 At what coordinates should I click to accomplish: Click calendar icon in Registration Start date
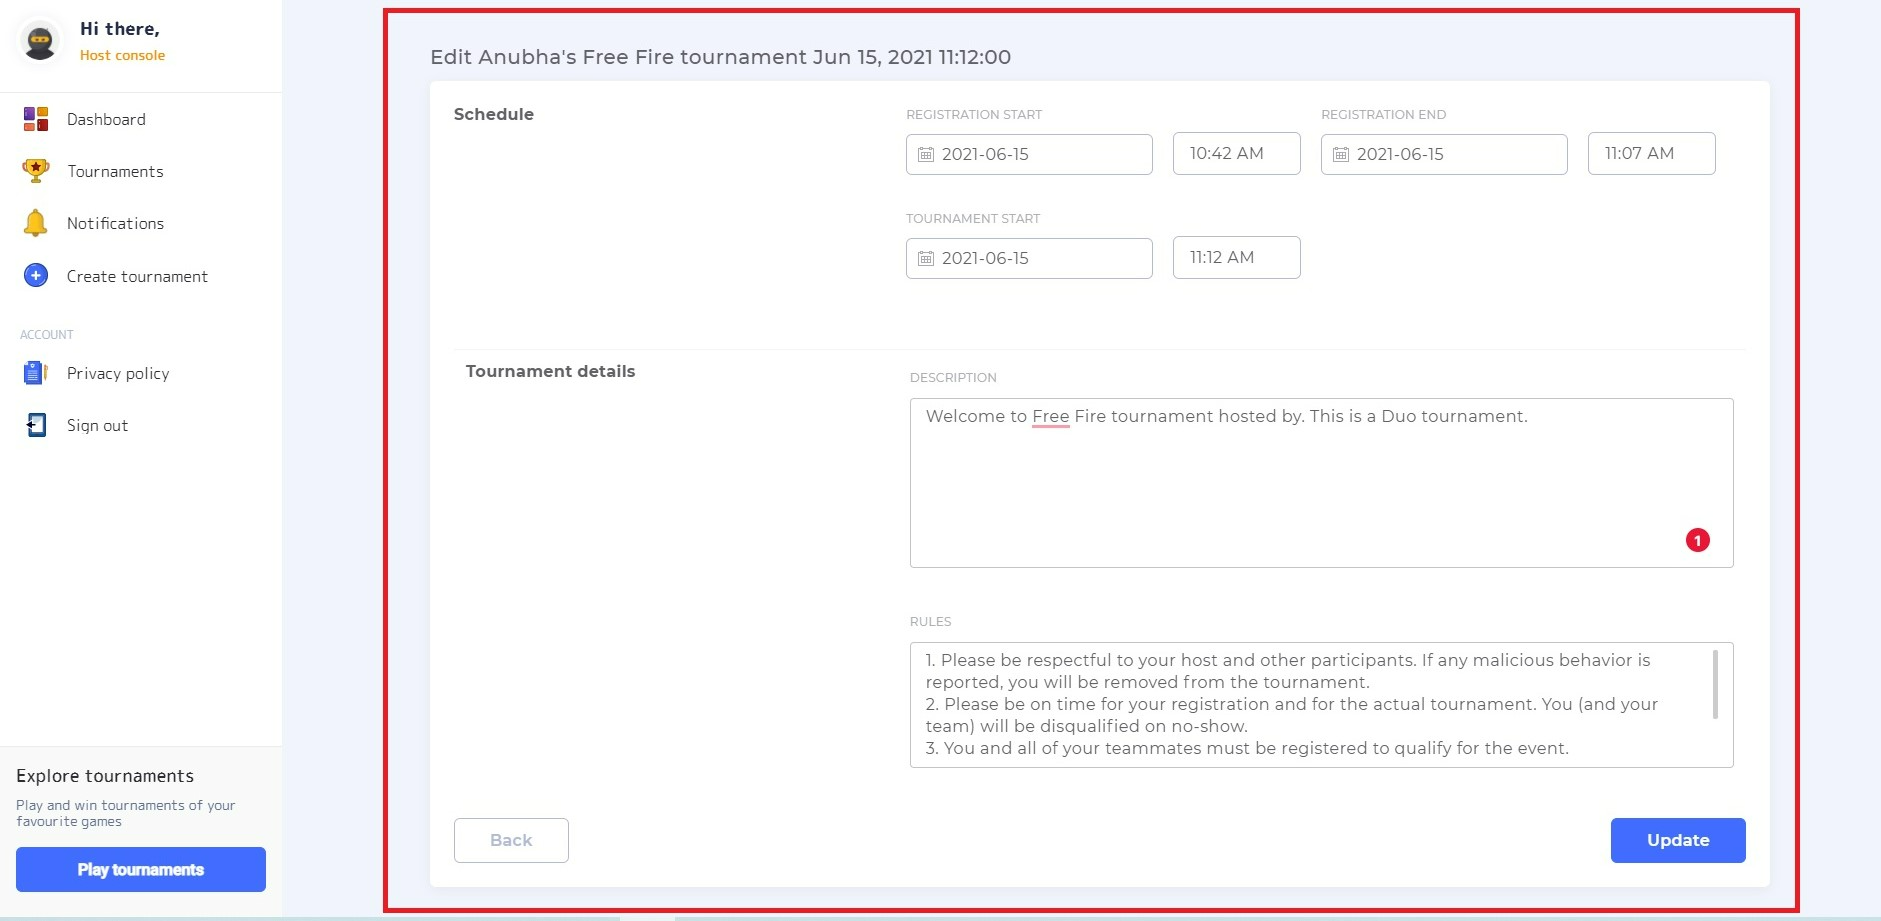pos(926,155)
